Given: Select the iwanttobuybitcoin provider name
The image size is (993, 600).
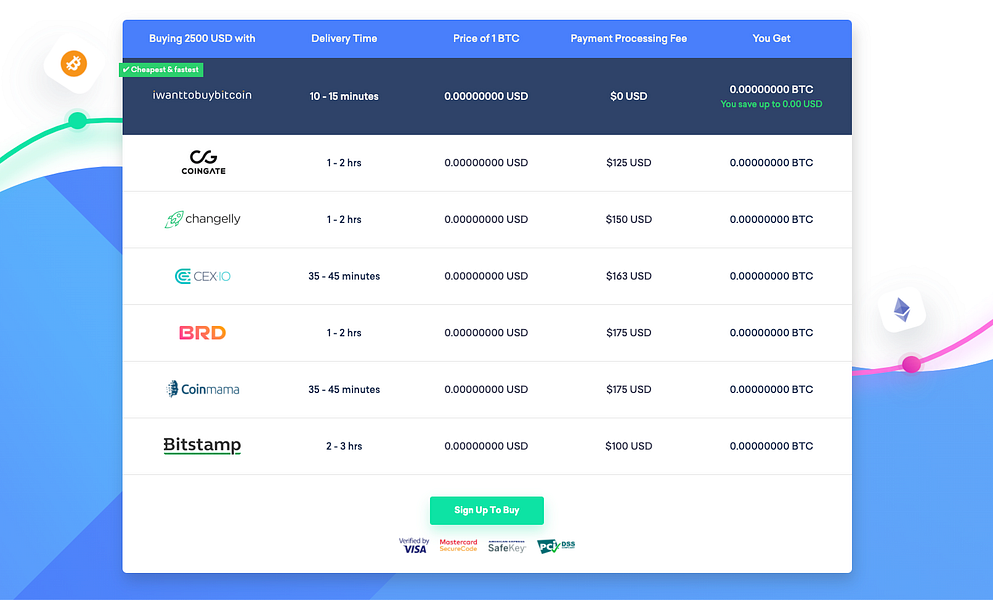Looking at the screenshot, I should pyautogui.click(x=202, y=95).
